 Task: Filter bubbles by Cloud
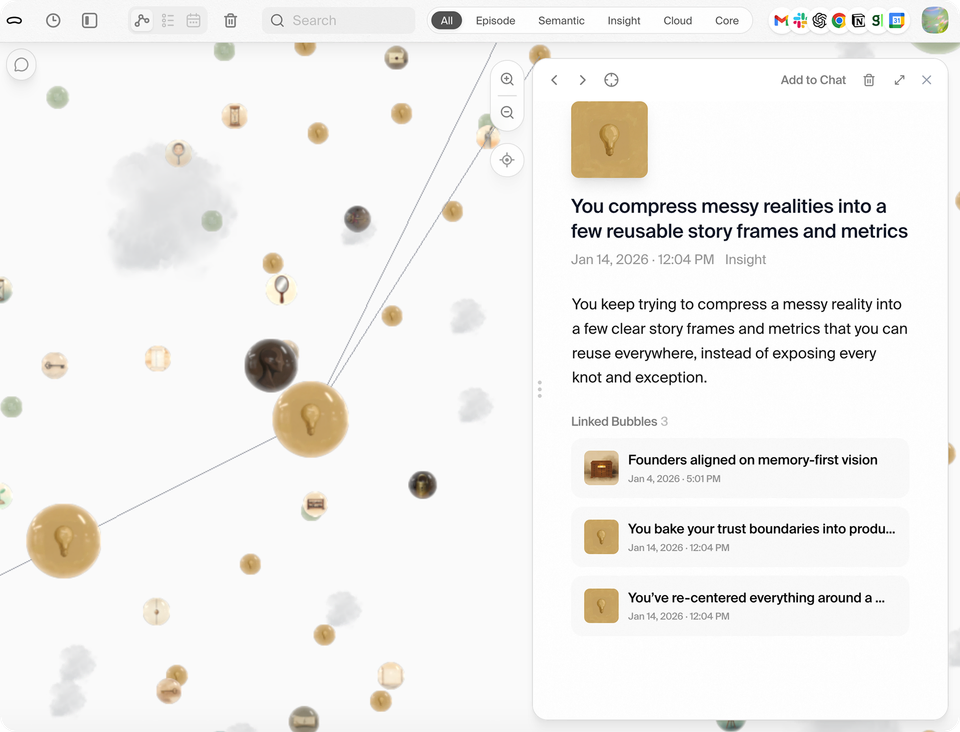point(677,20)
